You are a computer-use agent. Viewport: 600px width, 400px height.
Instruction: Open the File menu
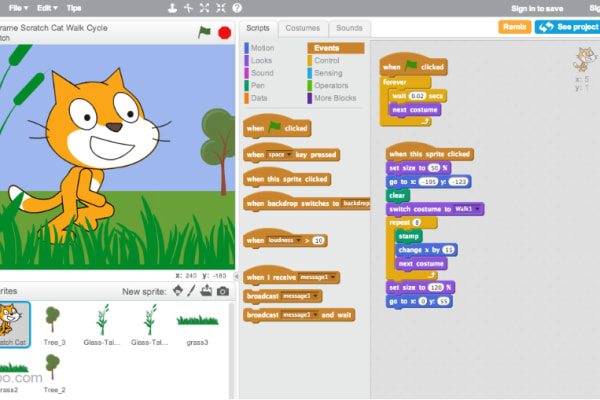point(15,7)
